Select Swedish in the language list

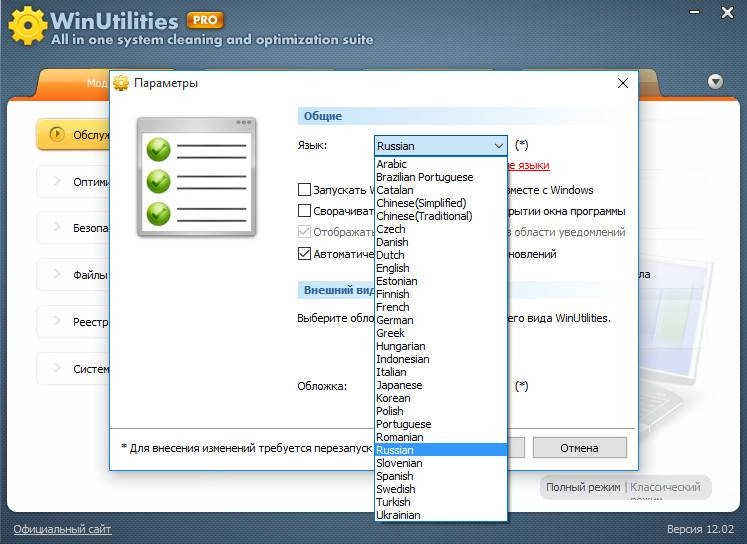[x=441, y=489]
